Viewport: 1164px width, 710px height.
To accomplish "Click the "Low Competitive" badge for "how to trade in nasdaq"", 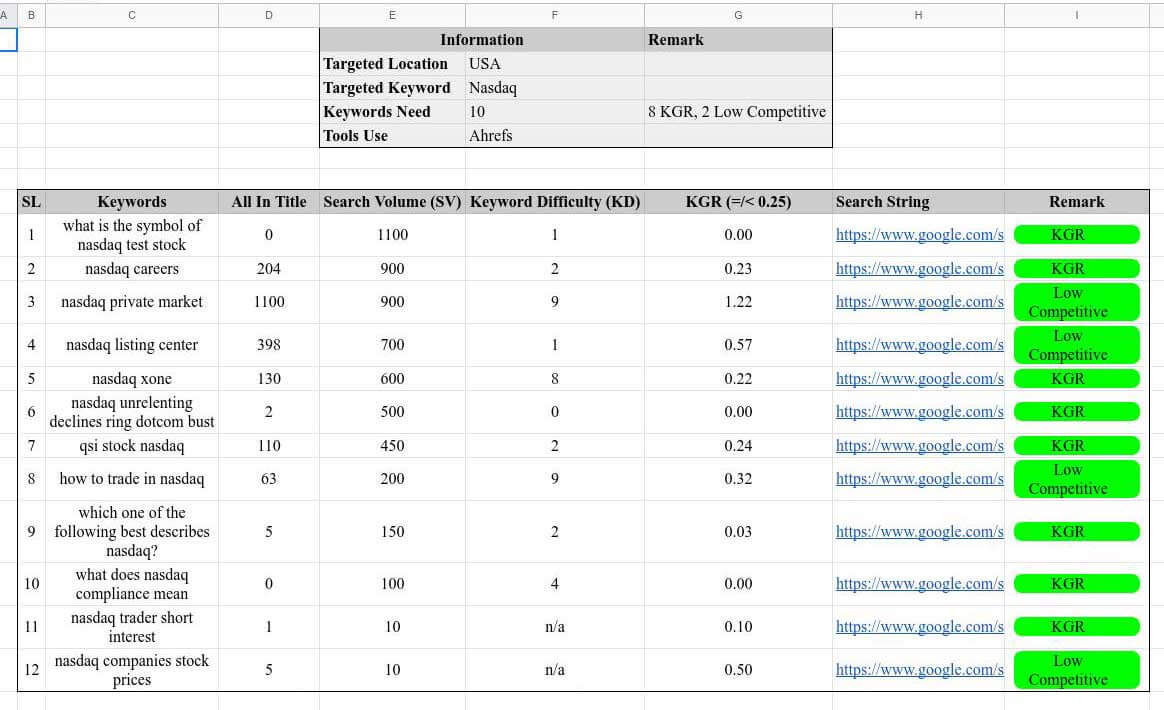I will point(1076,479).
